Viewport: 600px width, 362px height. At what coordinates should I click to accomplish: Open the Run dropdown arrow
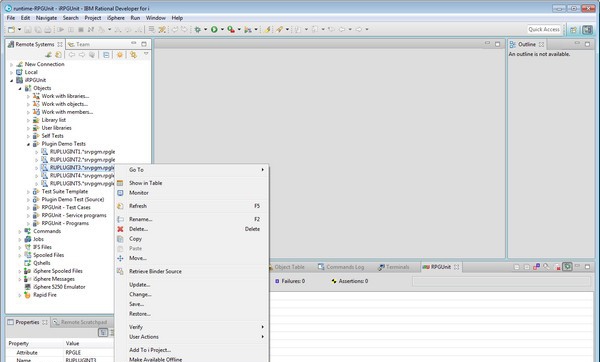222,29
